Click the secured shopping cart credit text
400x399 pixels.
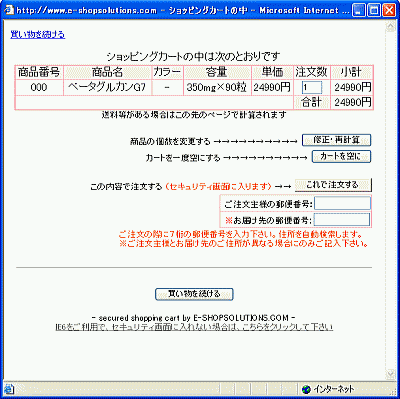click(193, 318)
